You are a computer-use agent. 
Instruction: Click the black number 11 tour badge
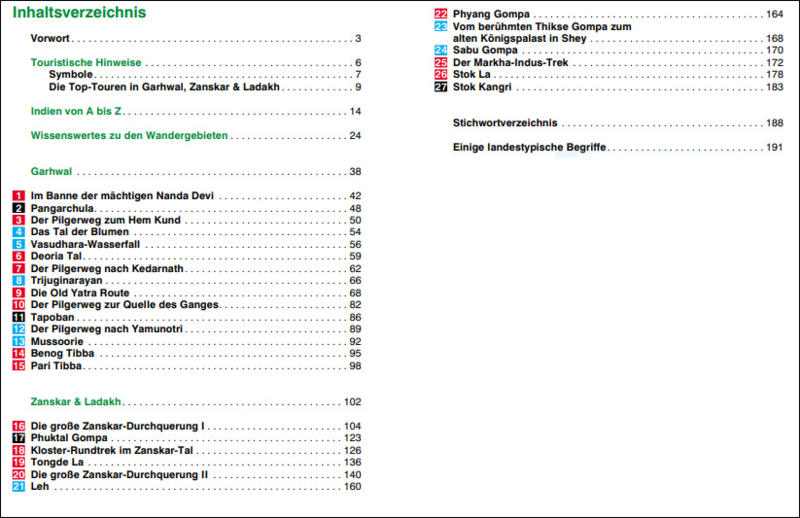18,317
